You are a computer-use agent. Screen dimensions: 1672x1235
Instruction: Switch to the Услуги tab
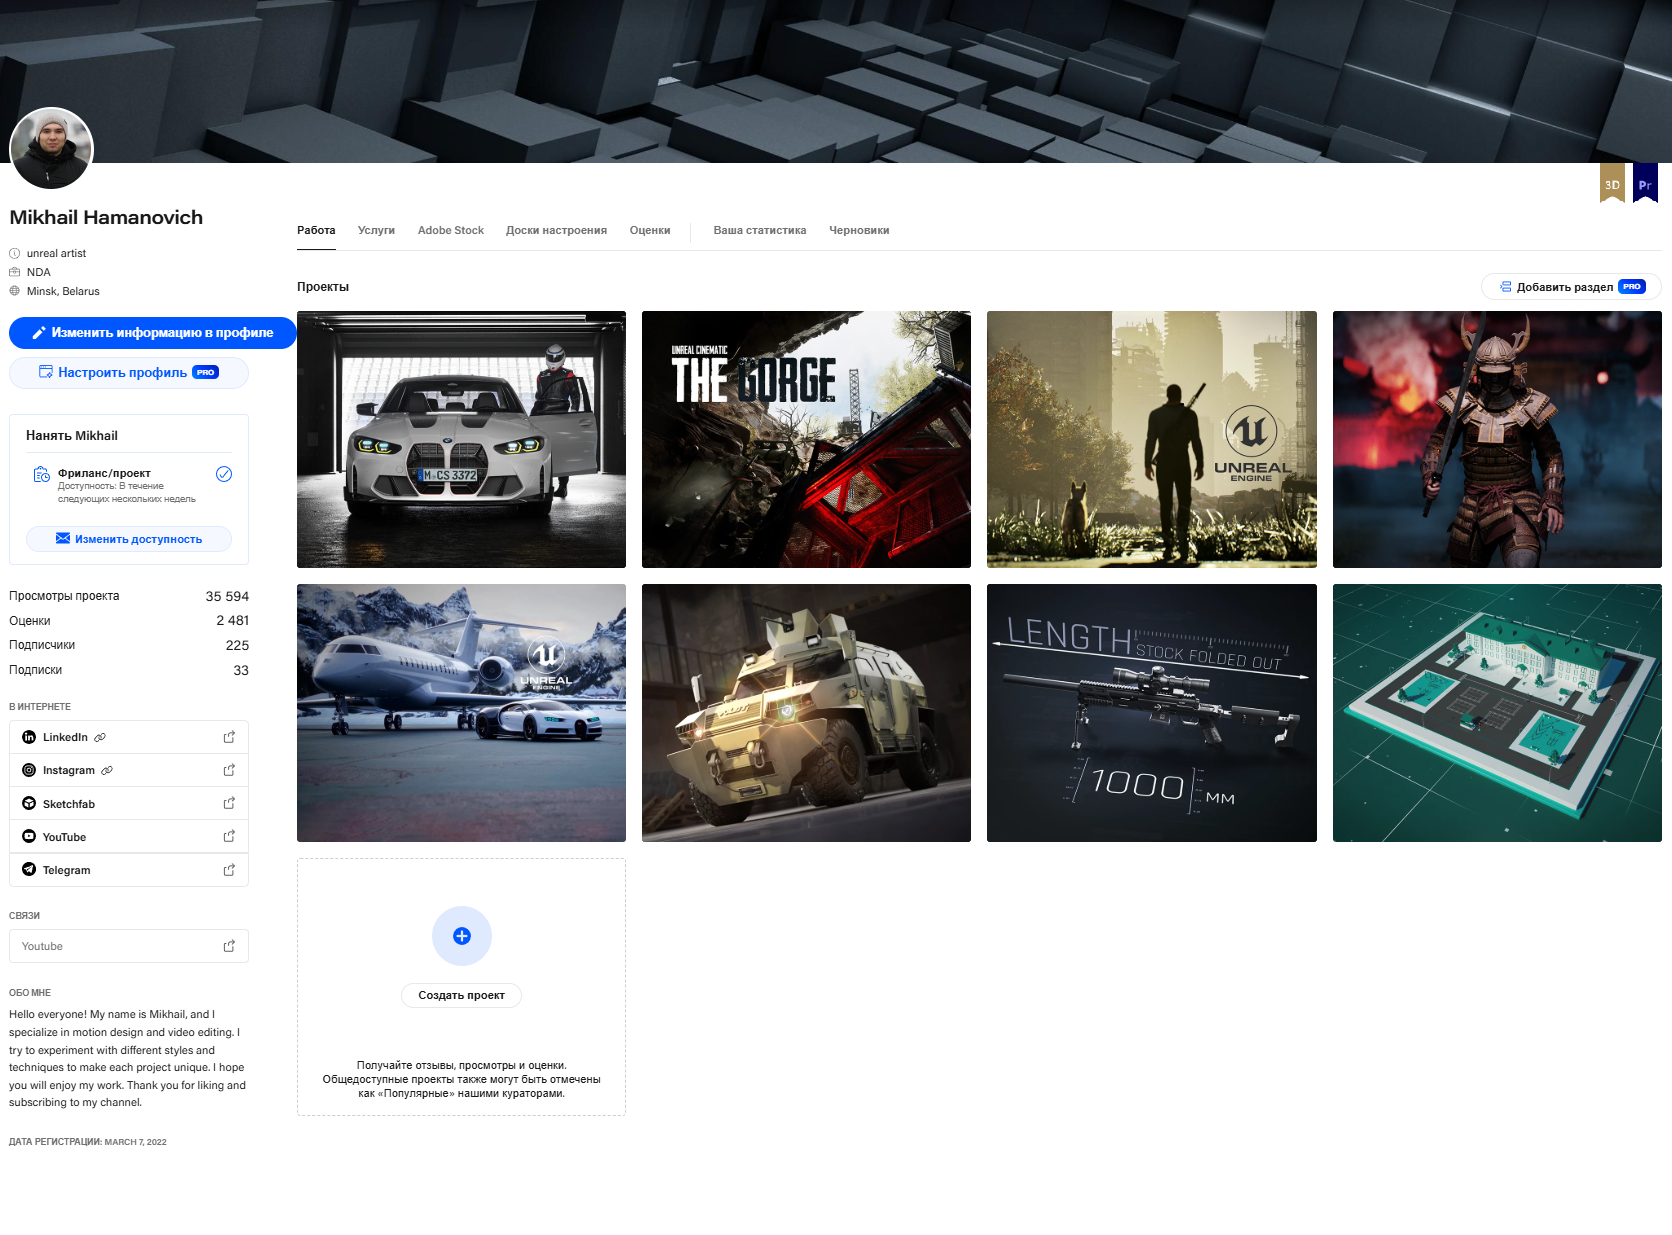376,230
